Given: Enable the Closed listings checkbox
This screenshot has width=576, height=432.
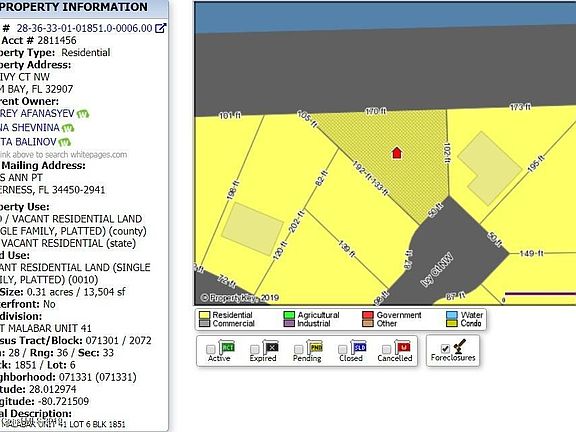Looking at the screenshot, I should pos(342,349).
